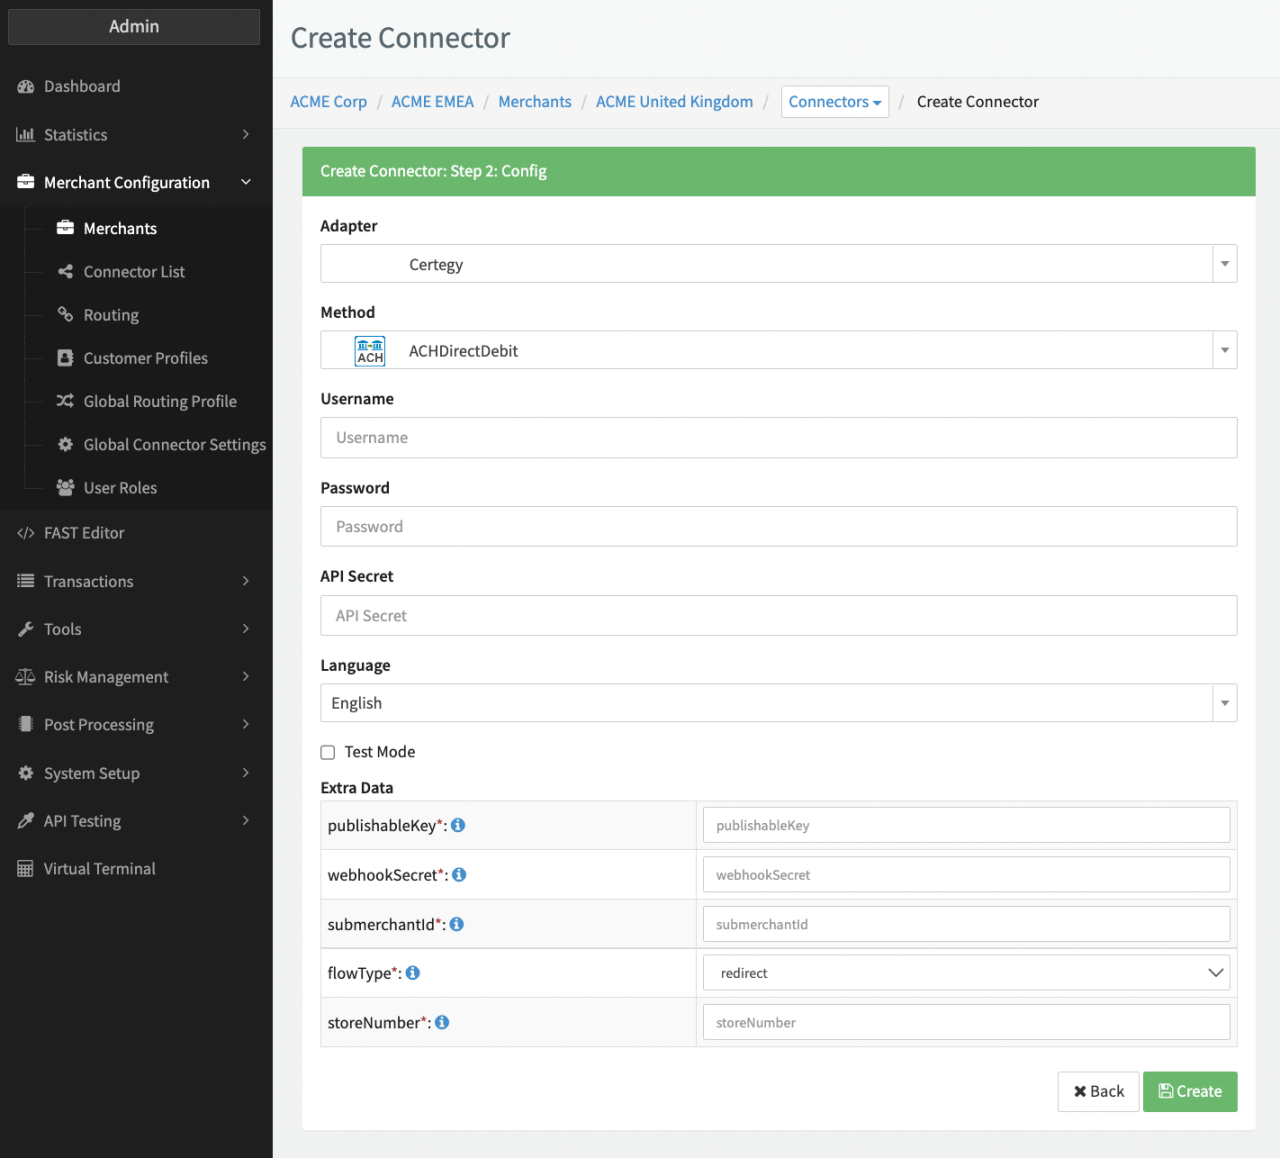The width and height of the screenshot is (1280, 1158).
Task: Click the ACH method icon
Action: click(370, 351)
